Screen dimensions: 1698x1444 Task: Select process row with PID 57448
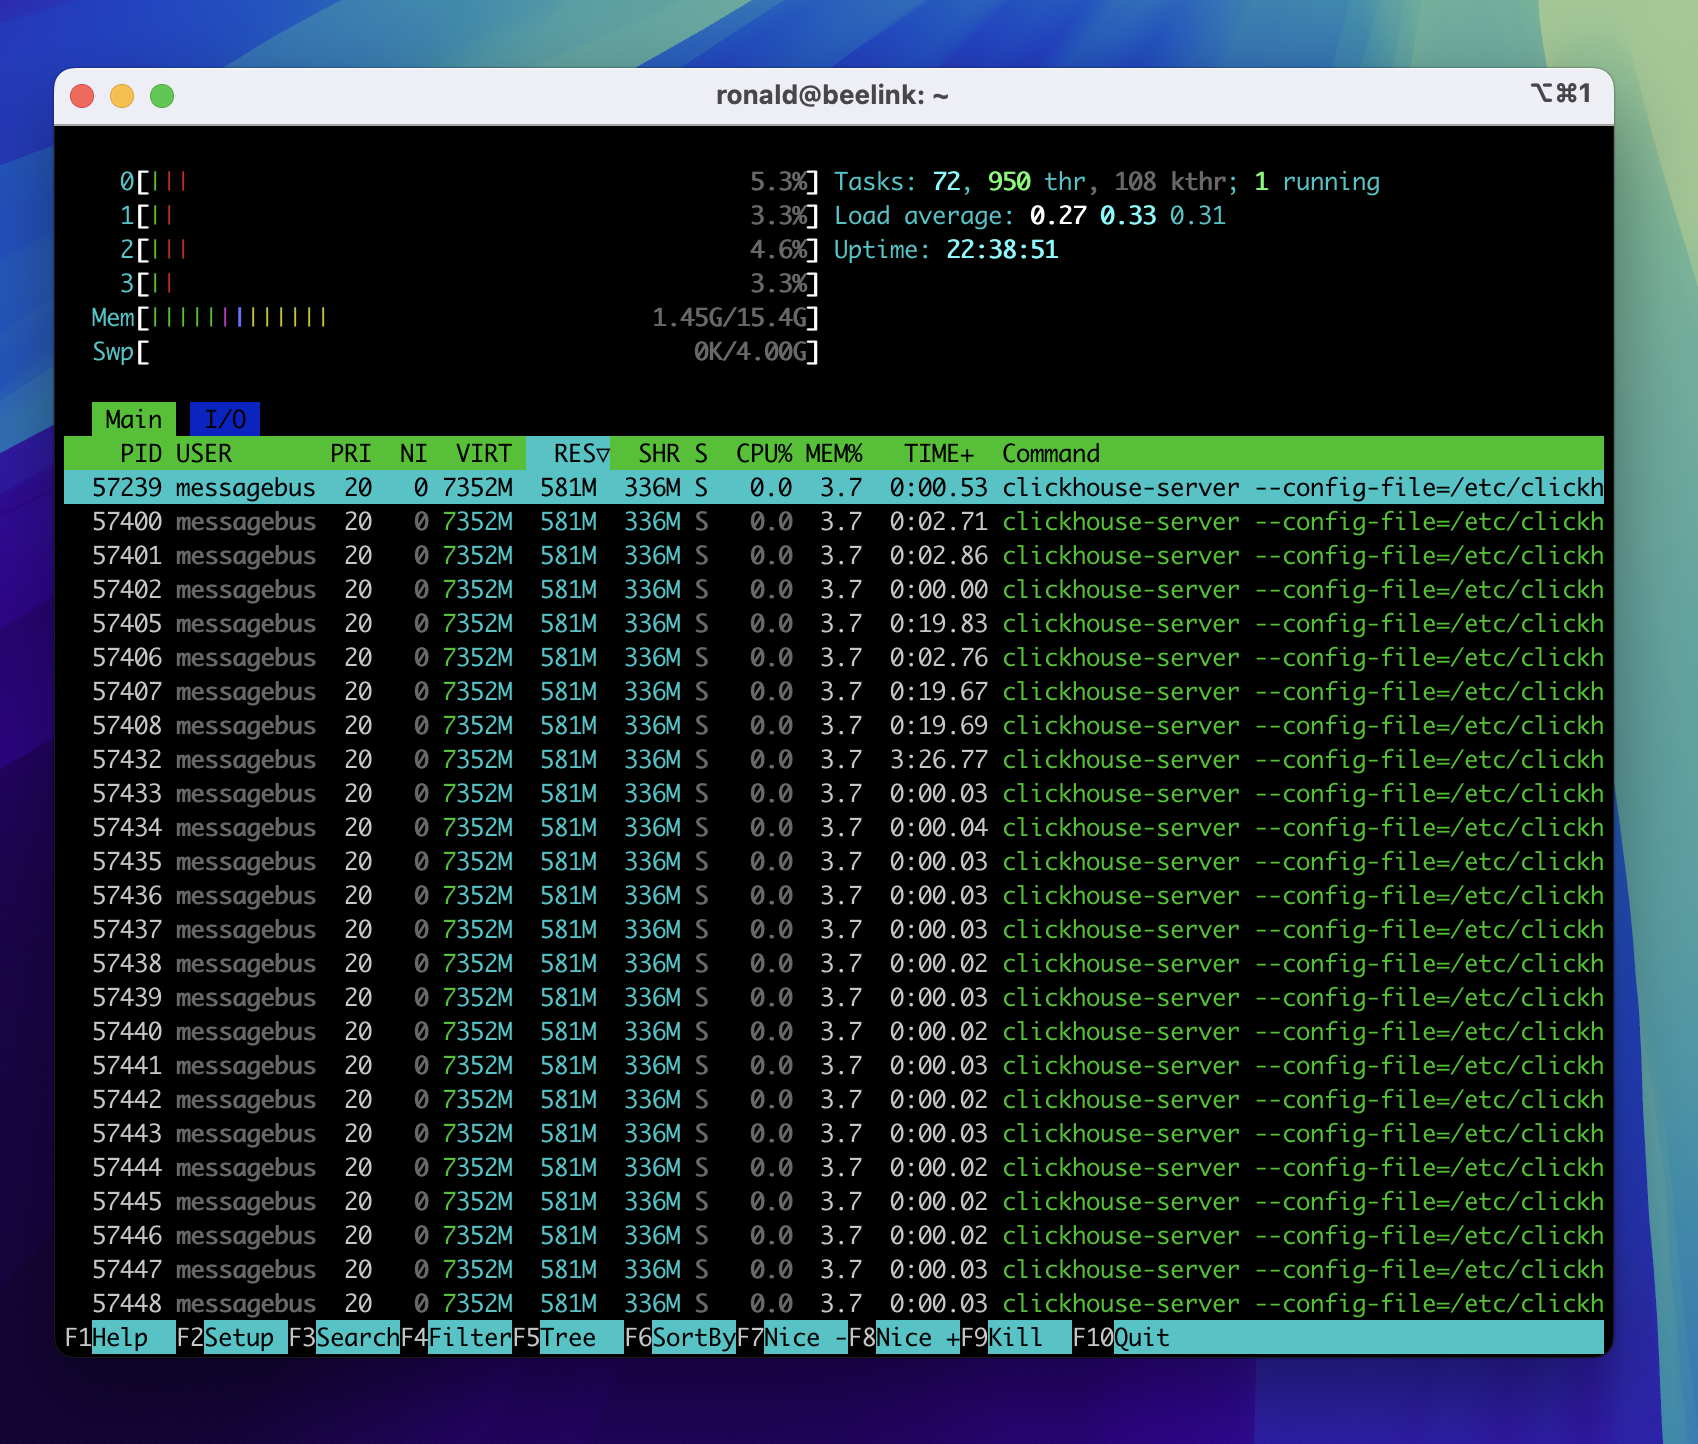point(834,1303)
